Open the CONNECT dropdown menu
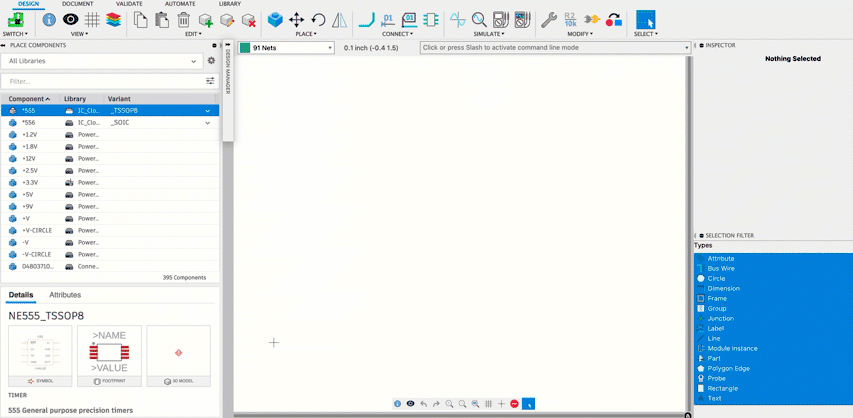Image resolution: width=853 pixels, height=418 pixels. tap(397, 34)
